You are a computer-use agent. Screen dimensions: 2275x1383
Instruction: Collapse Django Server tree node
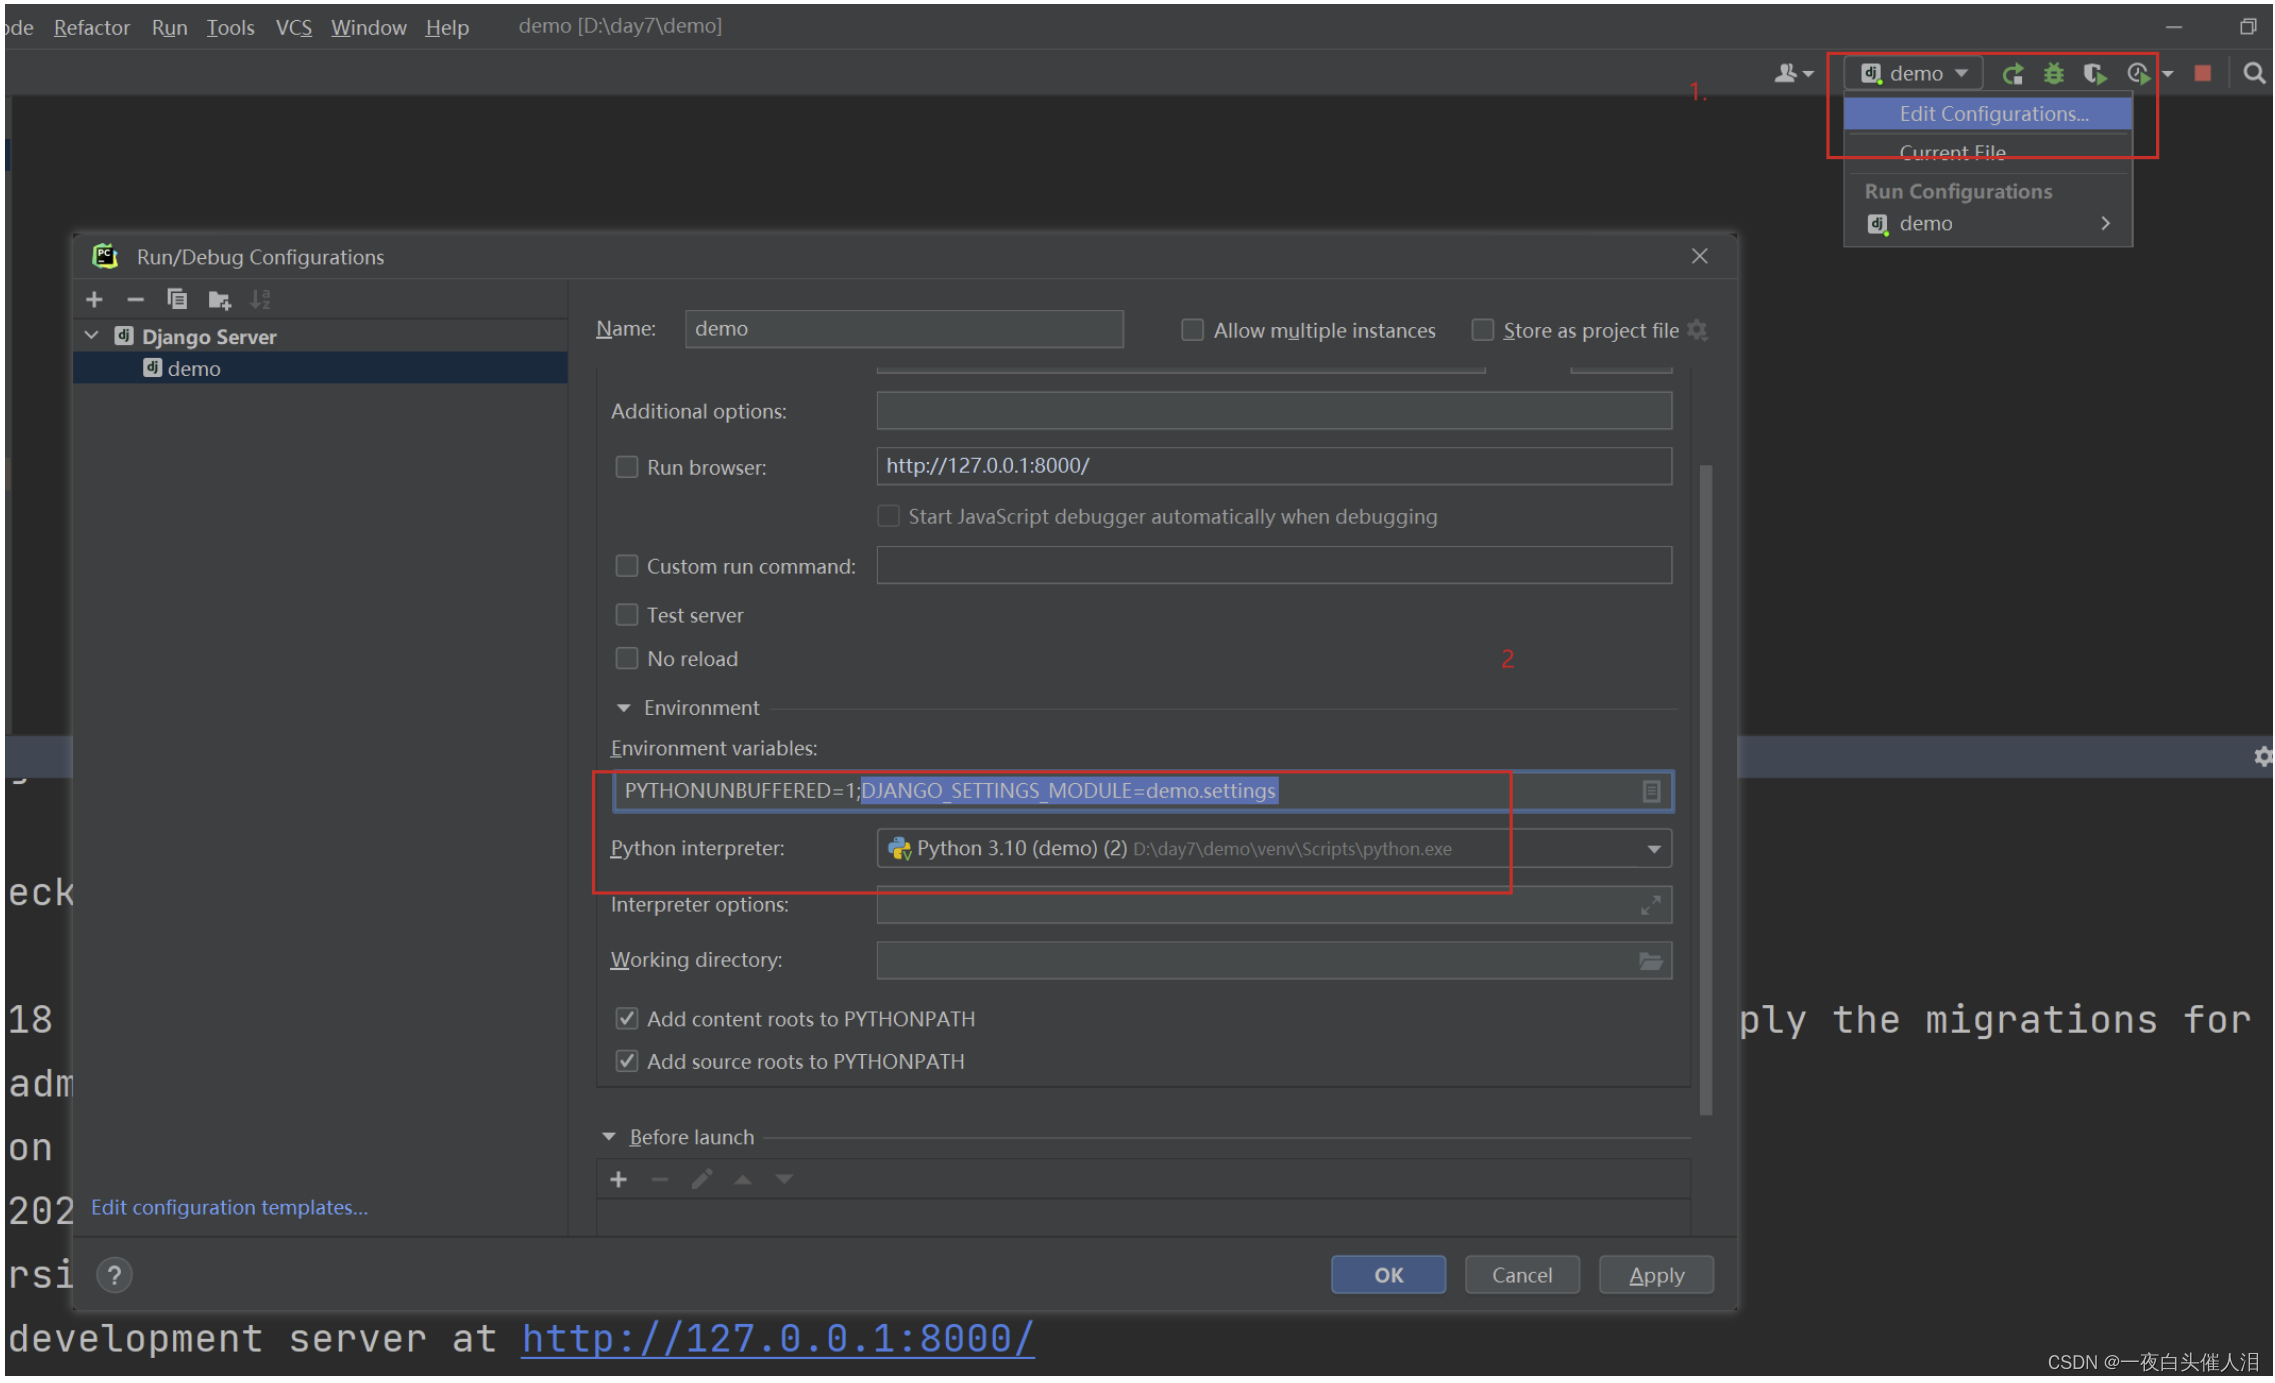click(x=92, y=336)
